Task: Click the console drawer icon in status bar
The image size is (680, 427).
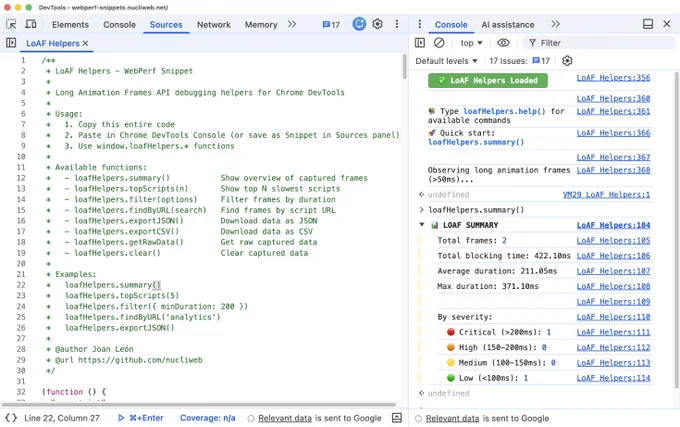Action: (x=397, y=418)
